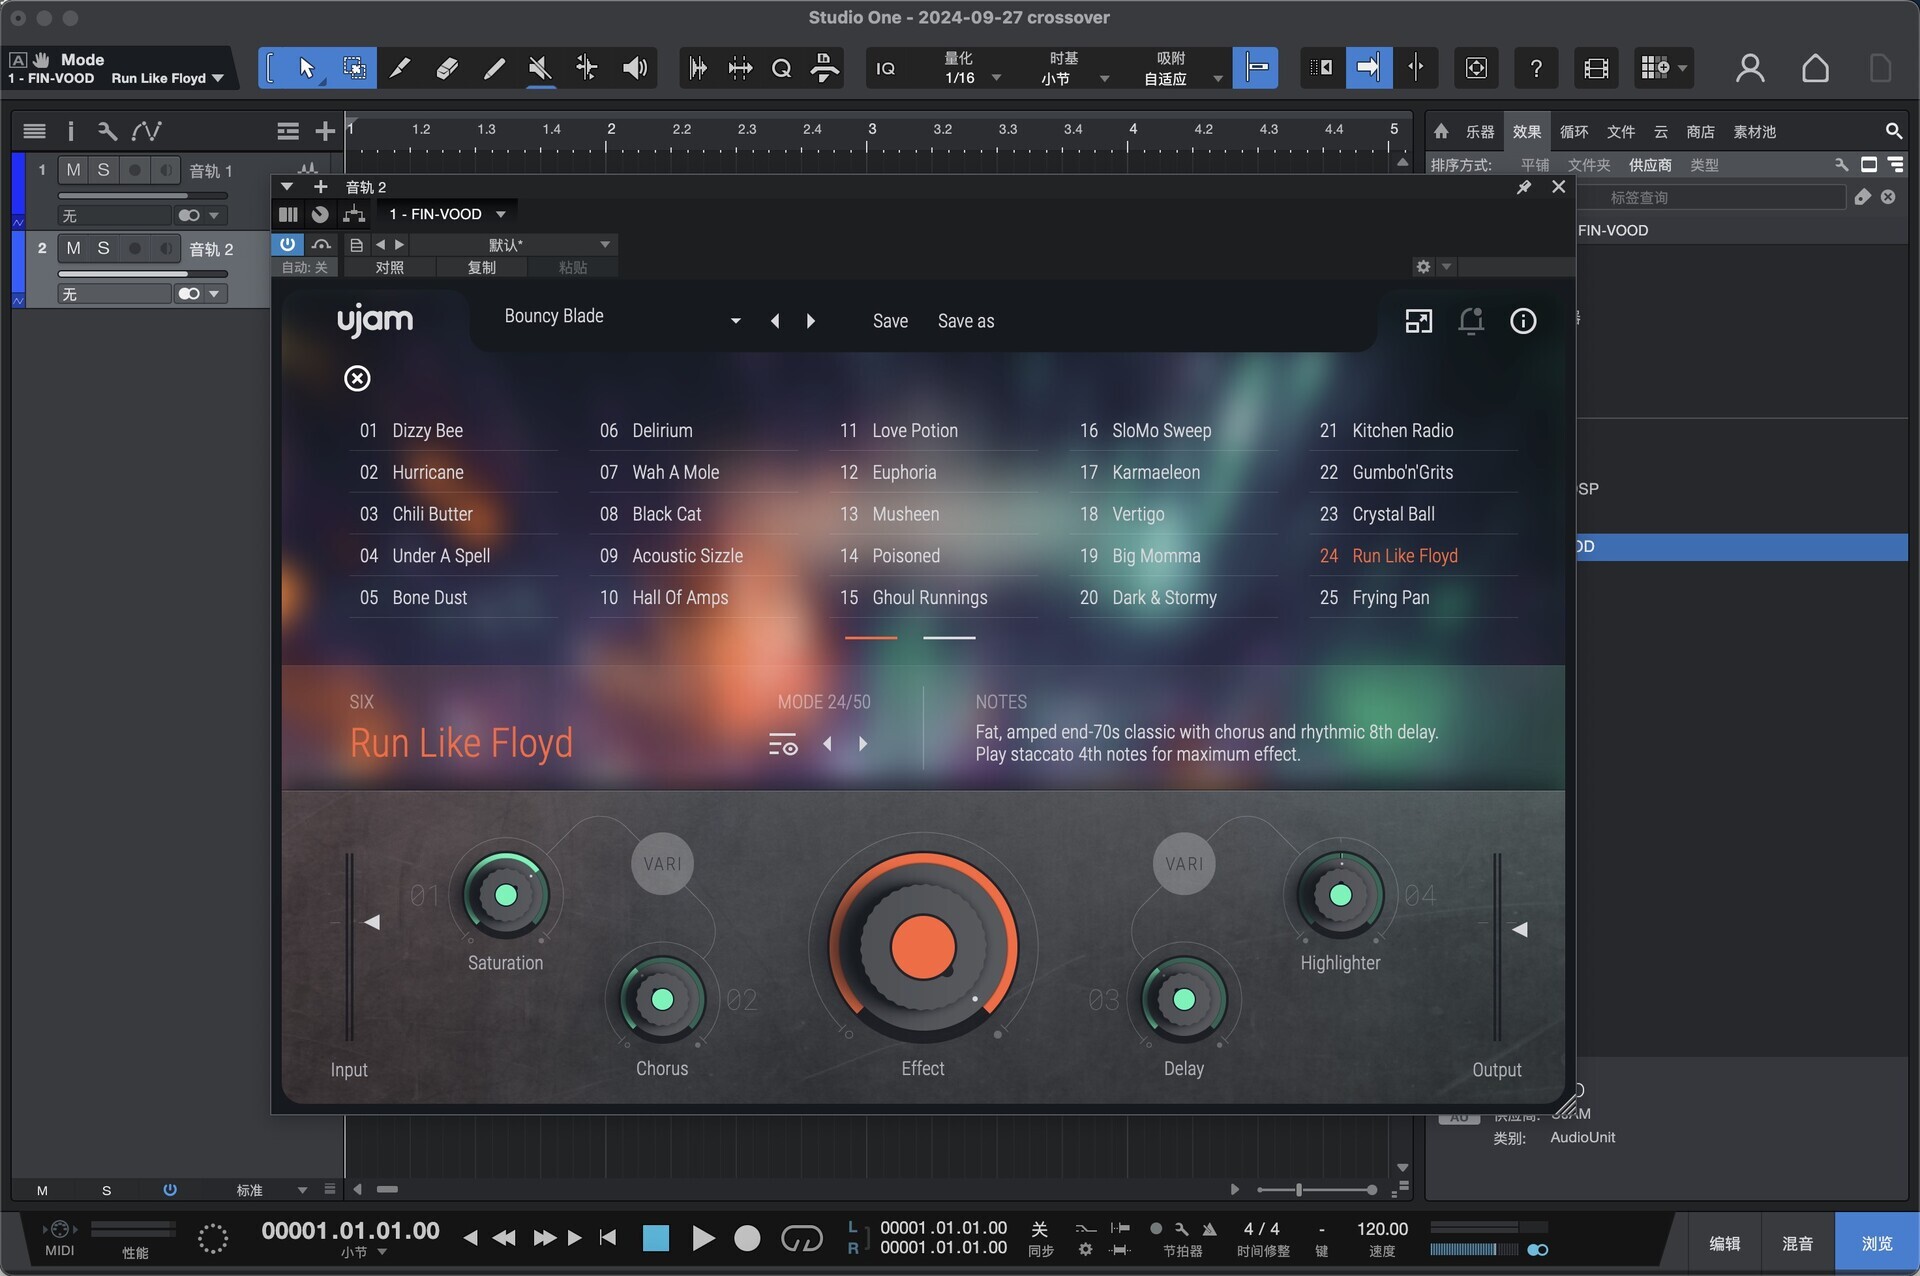Click the Saturation knob
Screen dimensions: 1920x1276
(506, 895)
